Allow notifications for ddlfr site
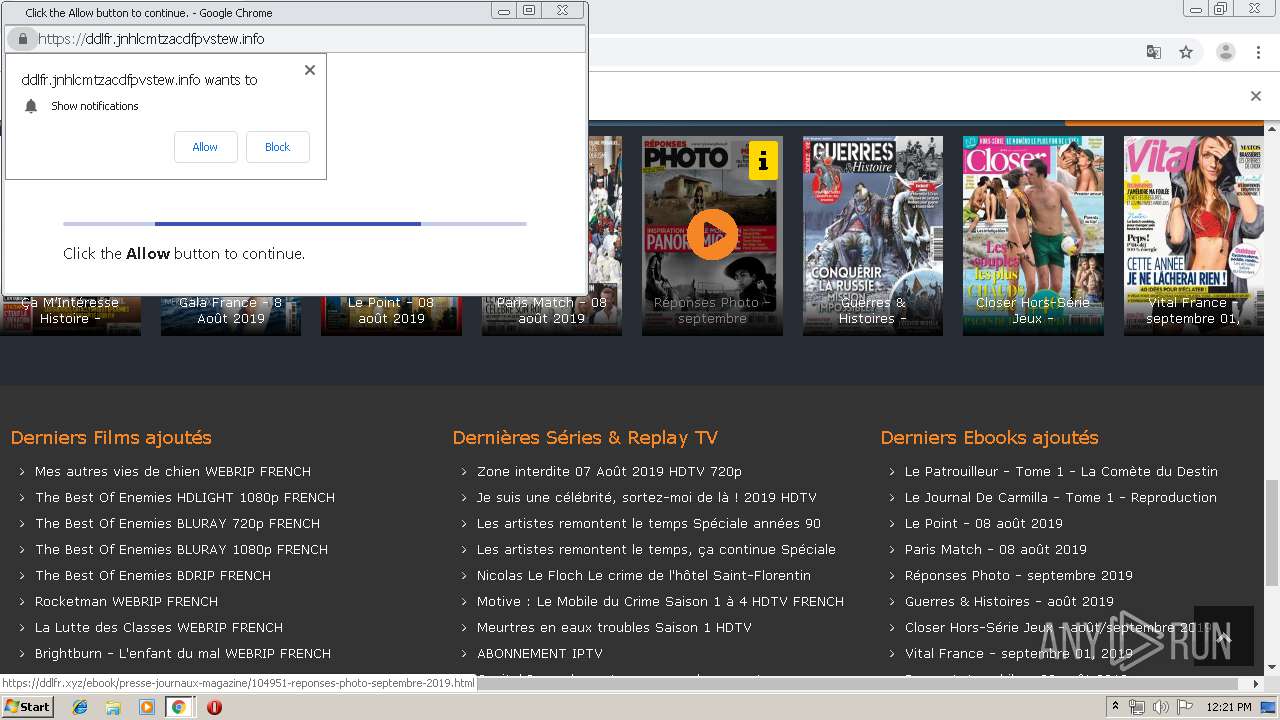Screen dimensions: 1280x720 205,147
